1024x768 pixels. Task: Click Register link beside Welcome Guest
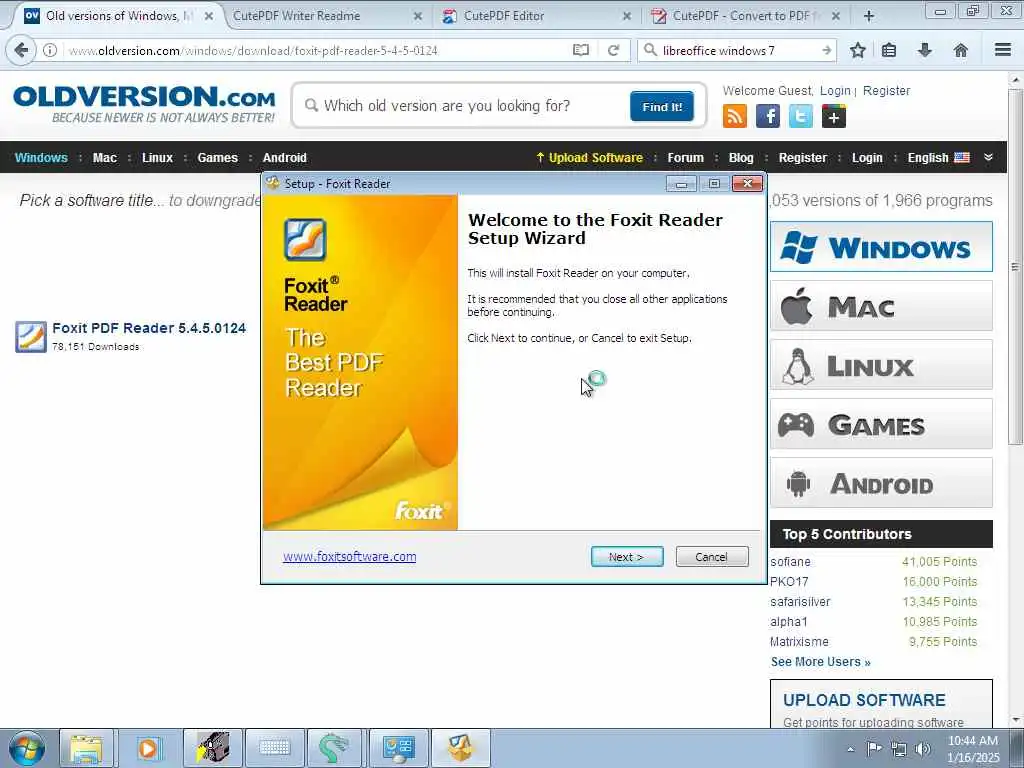point(886,91)
